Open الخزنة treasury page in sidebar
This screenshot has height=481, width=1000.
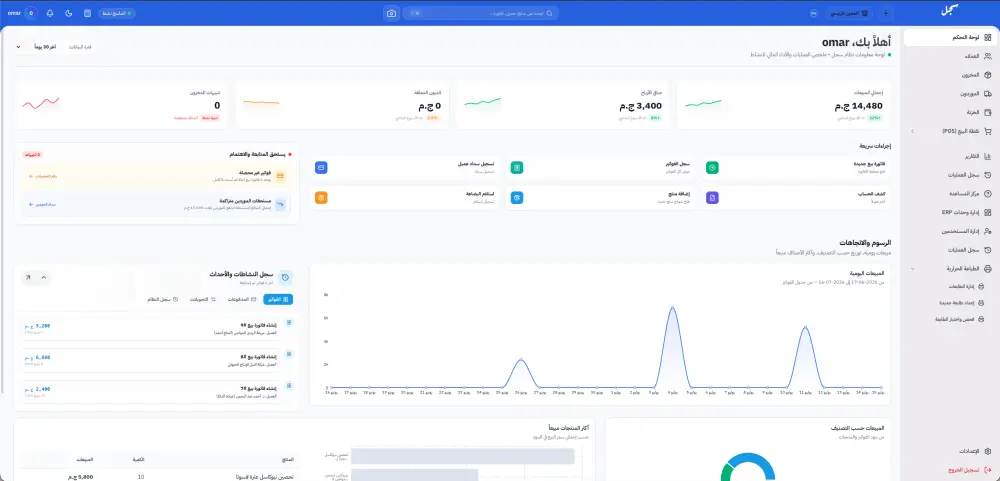pos(950,112)
